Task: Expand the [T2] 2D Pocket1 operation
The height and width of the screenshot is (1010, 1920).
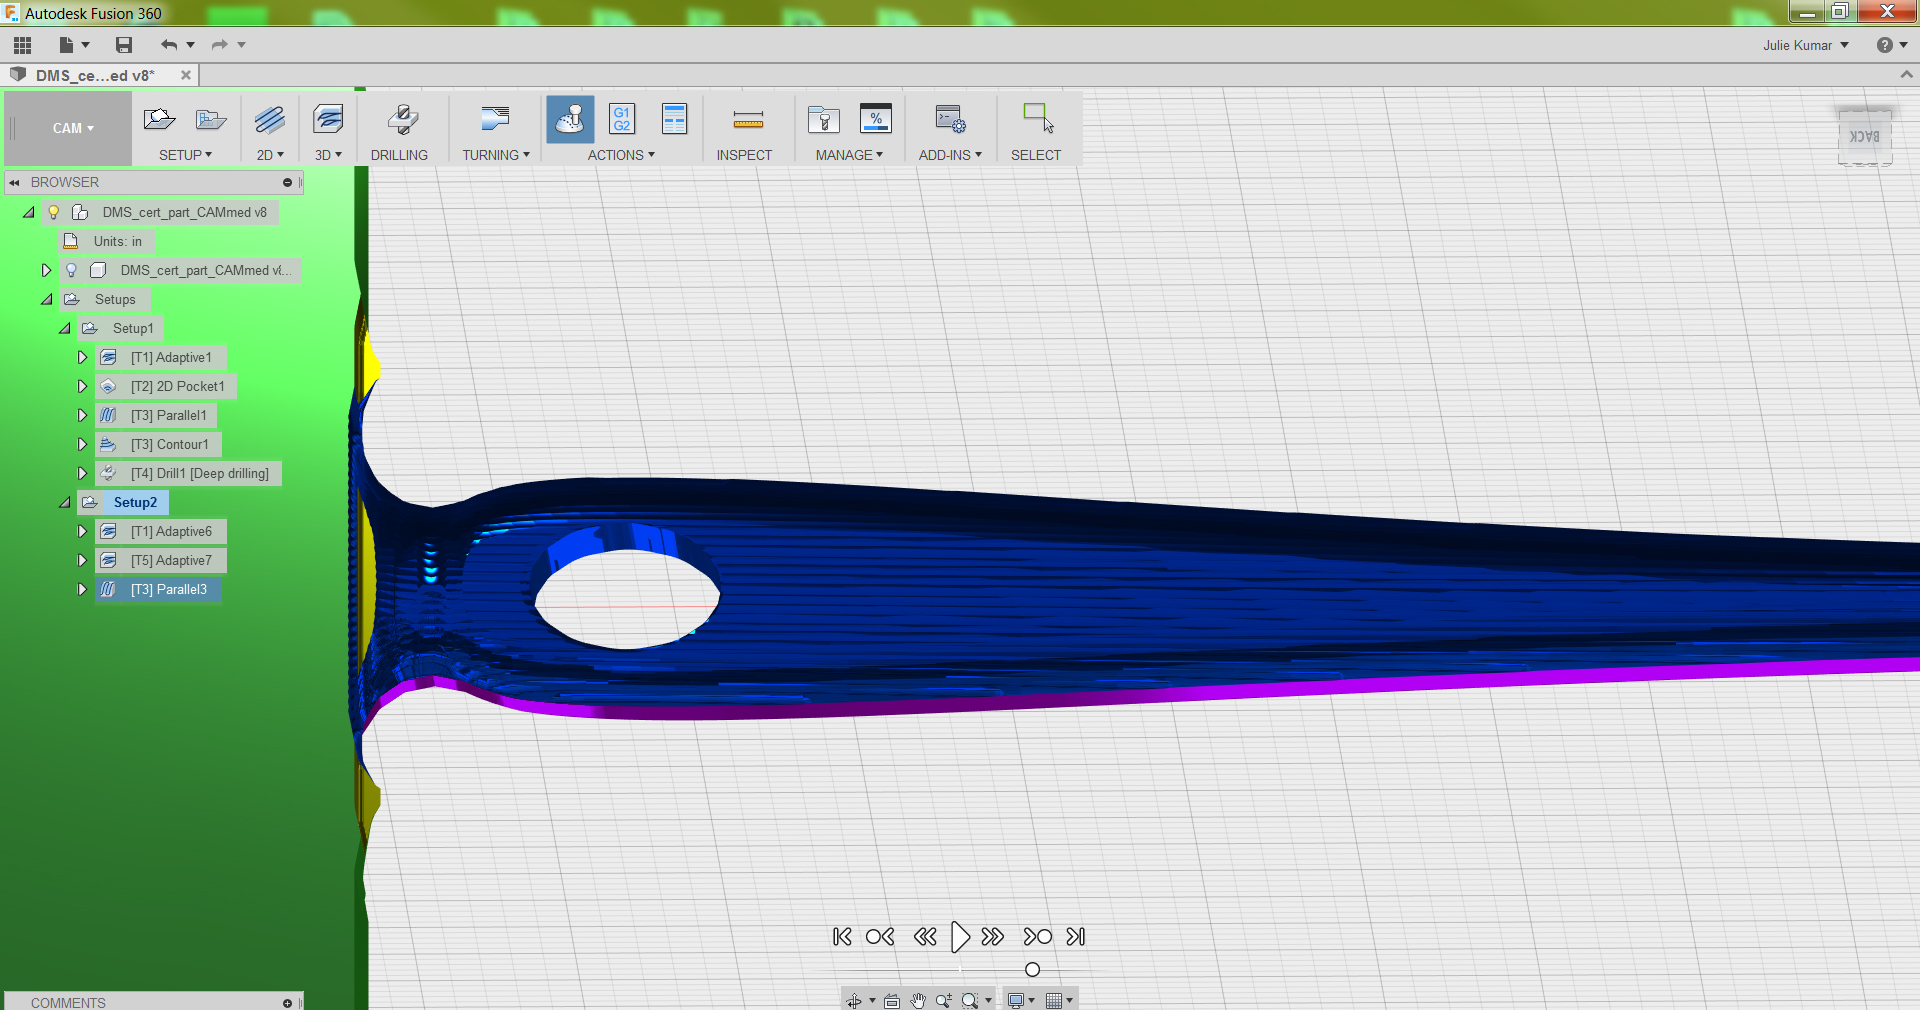Action: click(x=82, y=386)
